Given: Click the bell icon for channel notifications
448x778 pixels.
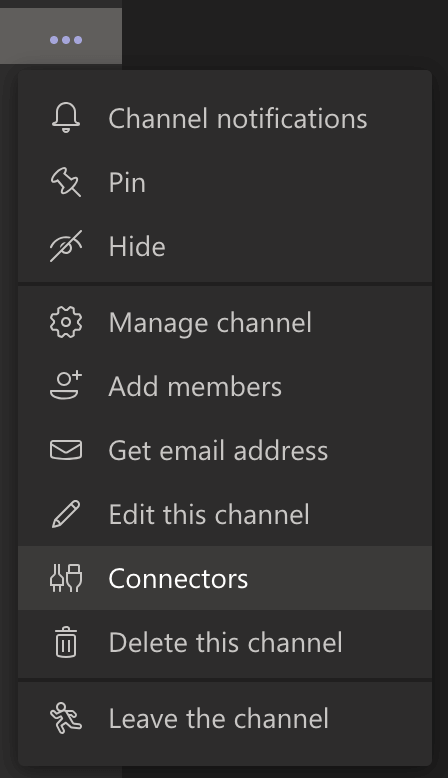Looking at the screenshot, I should [x=66, y=118].
